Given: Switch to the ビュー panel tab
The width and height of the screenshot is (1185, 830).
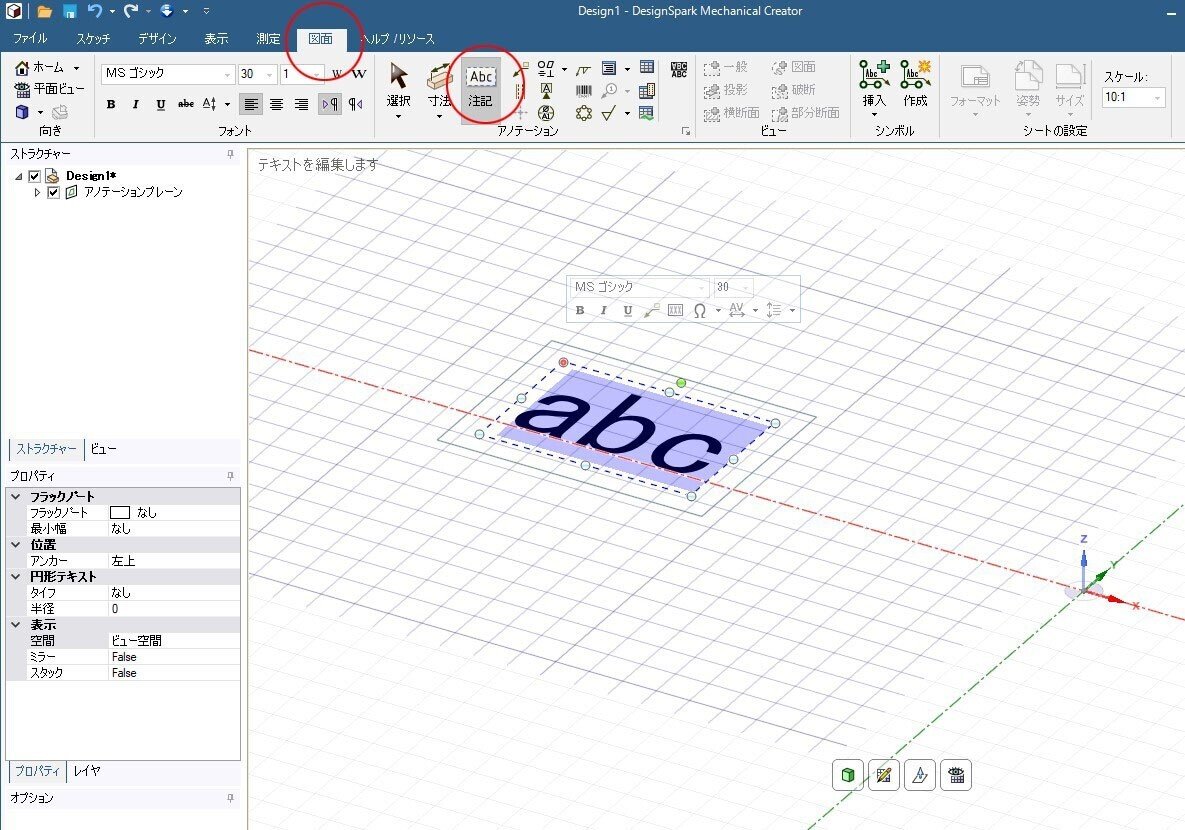Looking at the screenshot, I should coord(104,449).
